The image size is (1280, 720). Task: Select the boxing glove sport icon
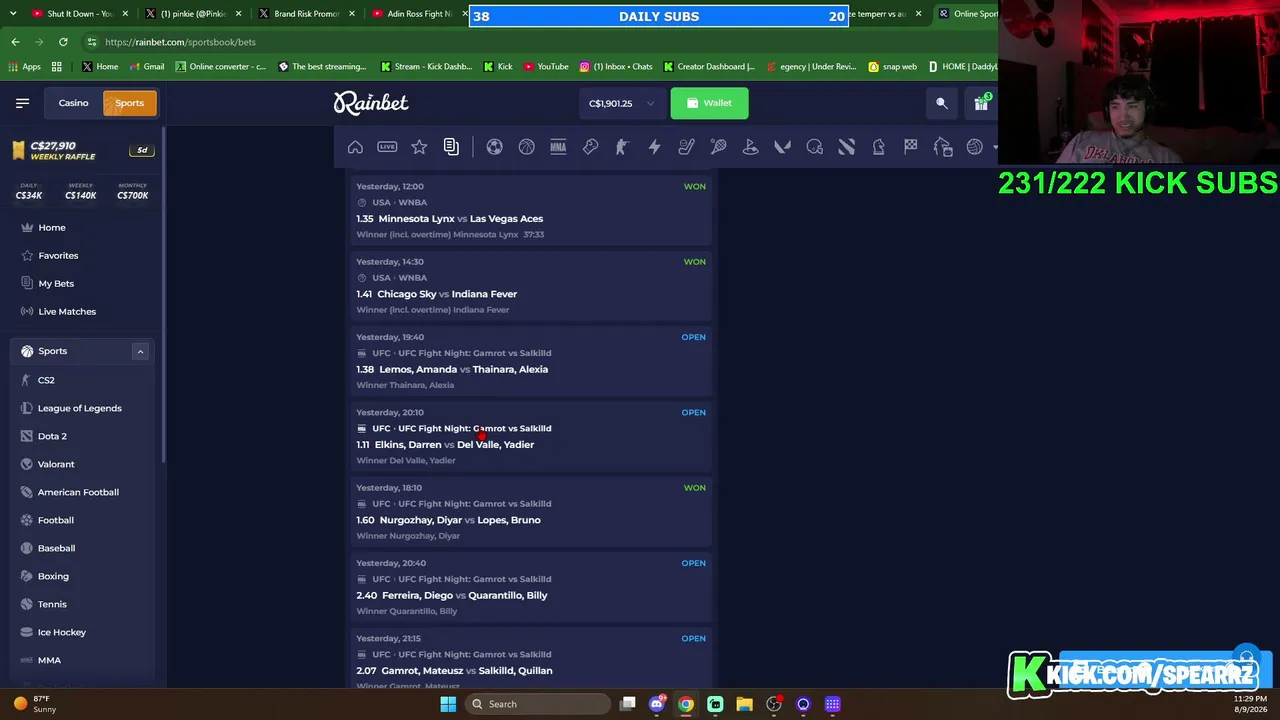pyautogui.click(x=590, y=147)
